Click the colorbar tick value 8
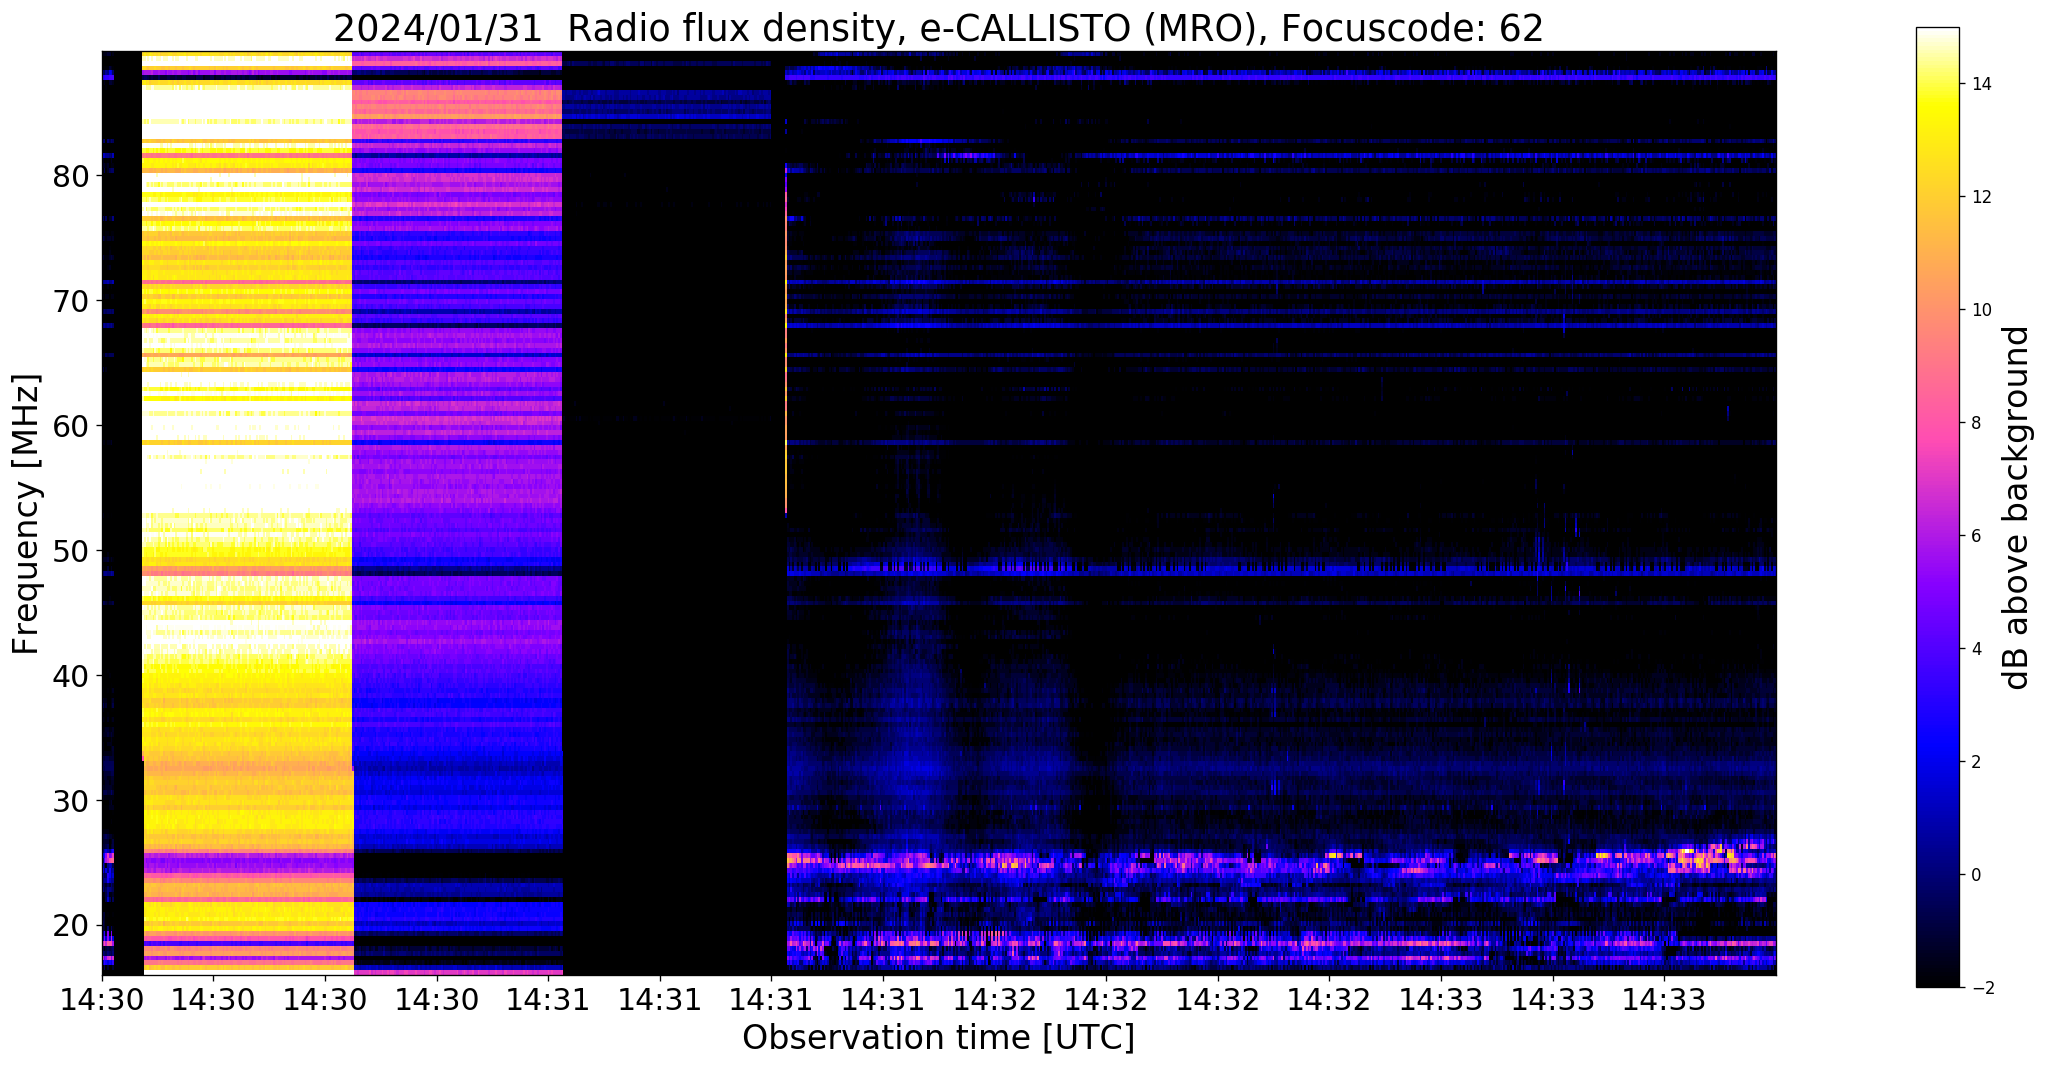Screen dimensions: 2047x1067 [1975, 423]
